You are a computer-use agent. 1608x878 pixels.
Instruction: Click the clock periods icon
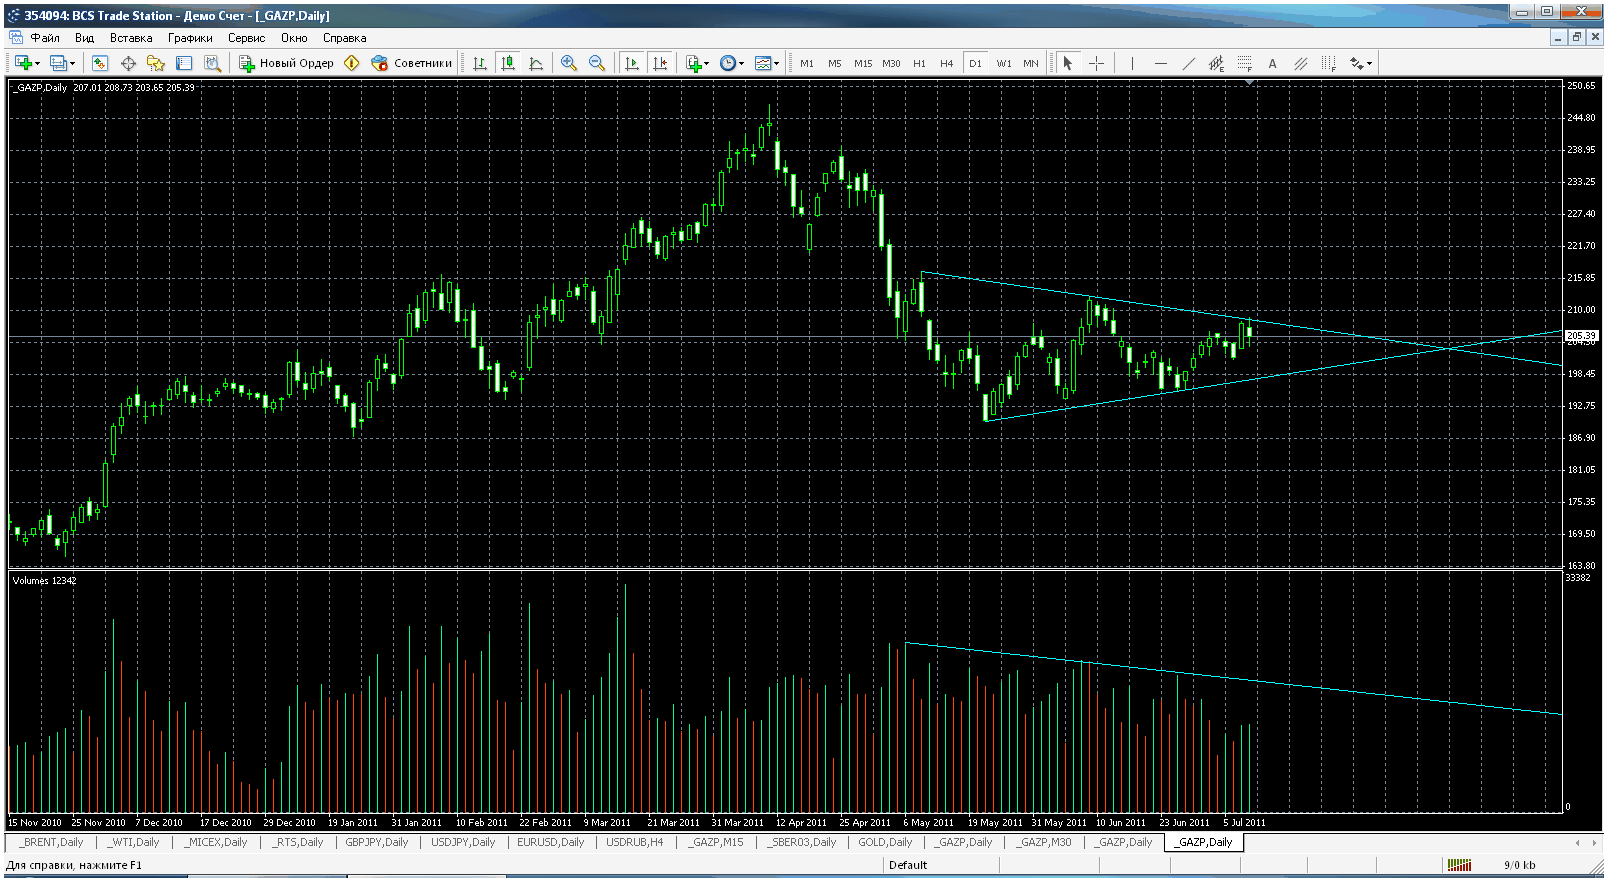coord(728,63)
